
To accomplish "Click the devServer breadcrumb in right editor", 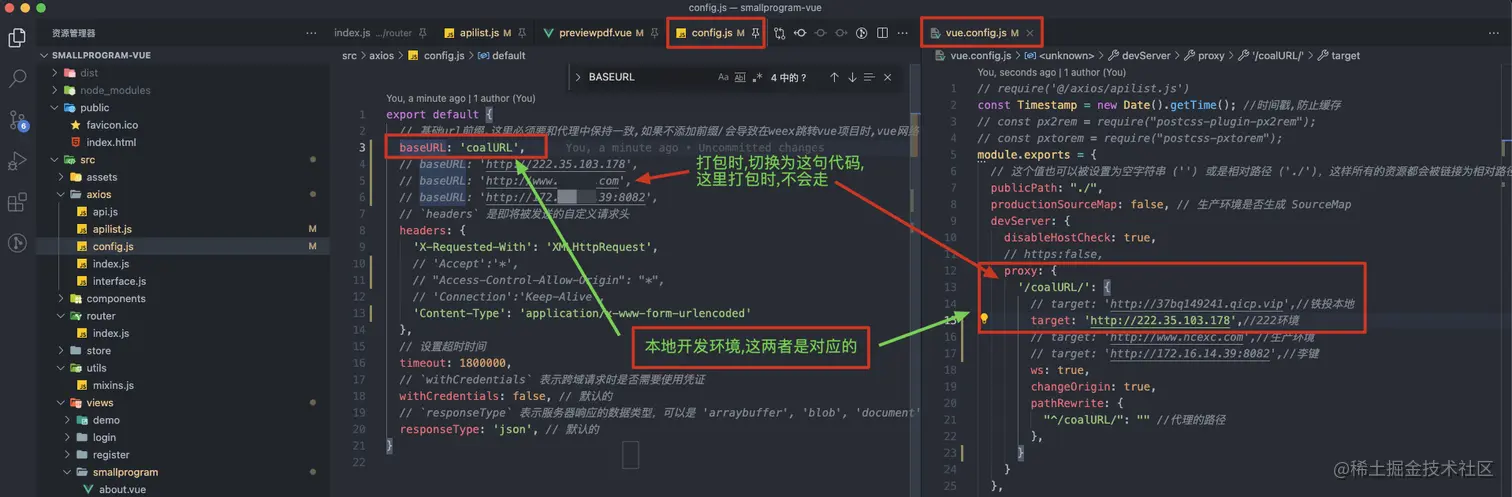I will (x=1138, y=56).
